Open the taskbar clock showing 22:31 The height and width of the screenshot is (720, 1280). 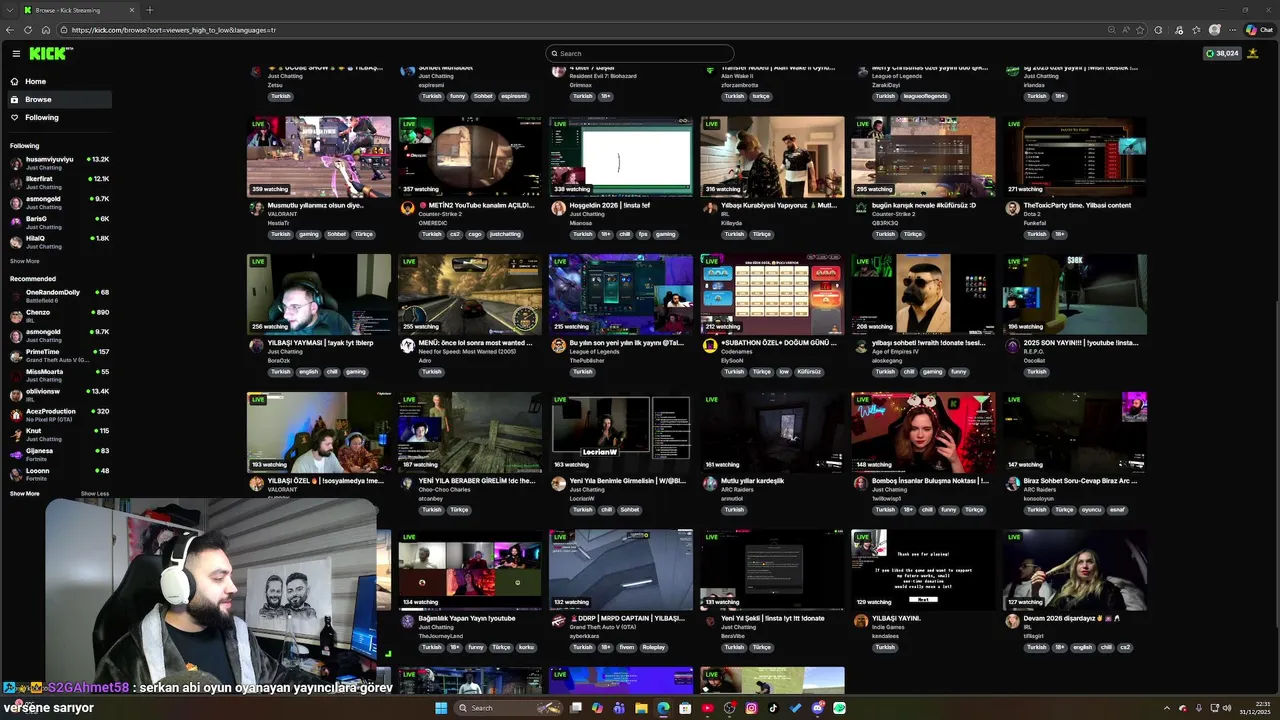pyautogui.click(x=1255, y=708)
